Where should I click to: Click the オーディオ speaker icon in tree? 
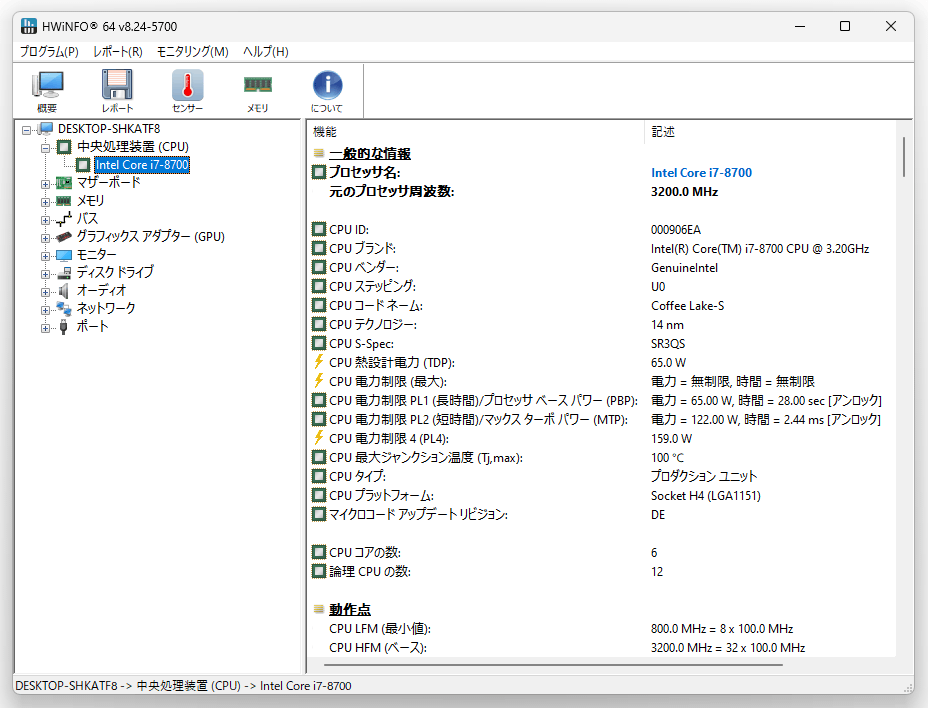tap(64, 291)
